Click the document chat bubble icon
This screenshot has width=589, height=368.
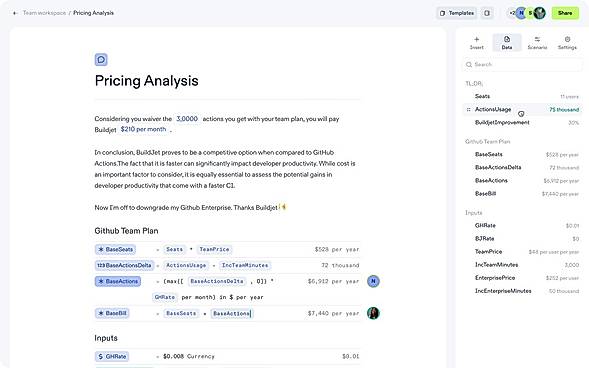click(x=101, y=59)
